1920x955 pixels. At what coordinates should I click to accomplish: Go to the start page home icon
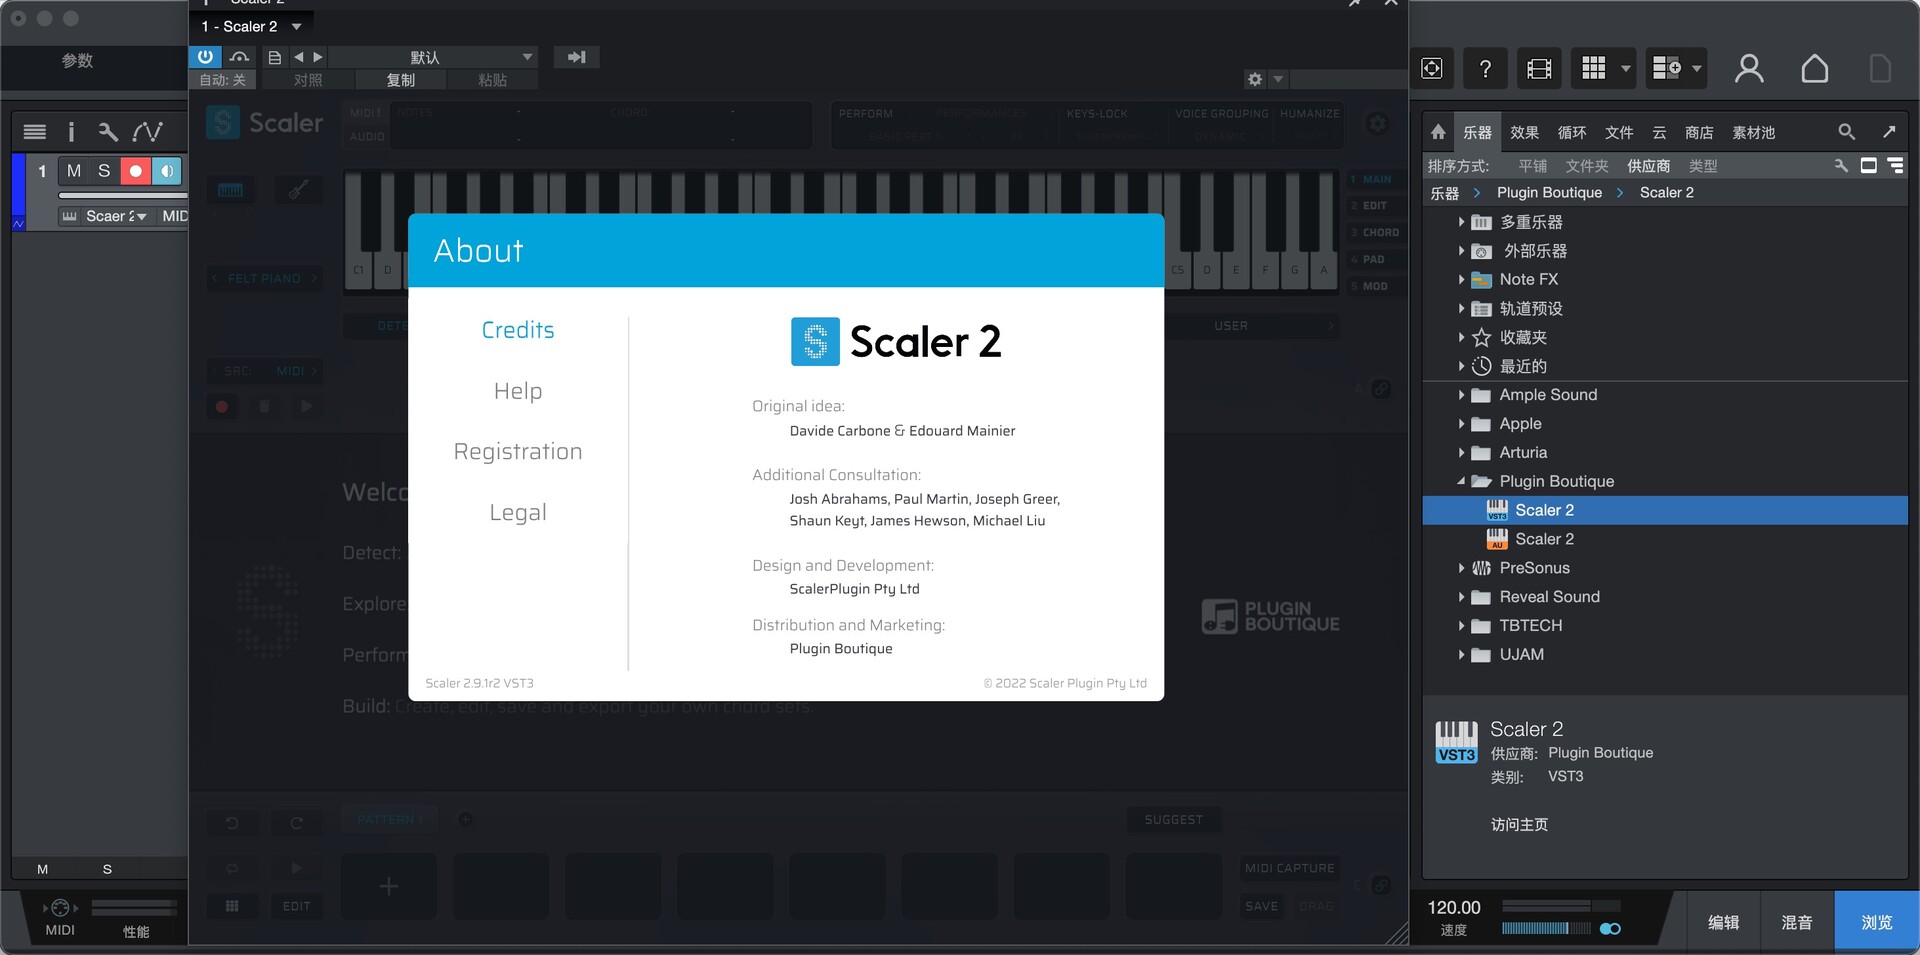coord(1814,68)
